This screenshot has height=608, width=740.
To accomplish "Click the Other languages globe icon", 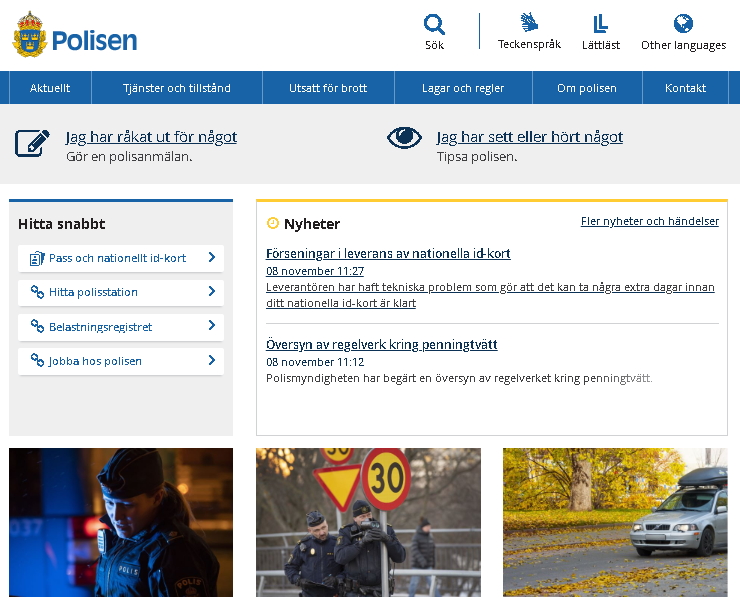I will [x=683, y=24].
